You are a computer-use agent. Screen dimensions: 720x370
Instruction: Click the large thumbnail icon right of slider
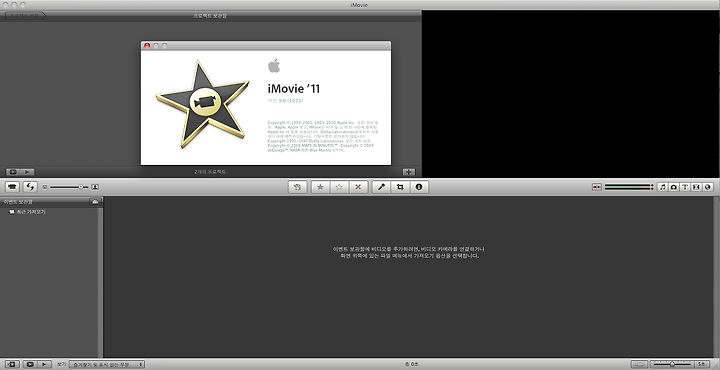[95, 187]
